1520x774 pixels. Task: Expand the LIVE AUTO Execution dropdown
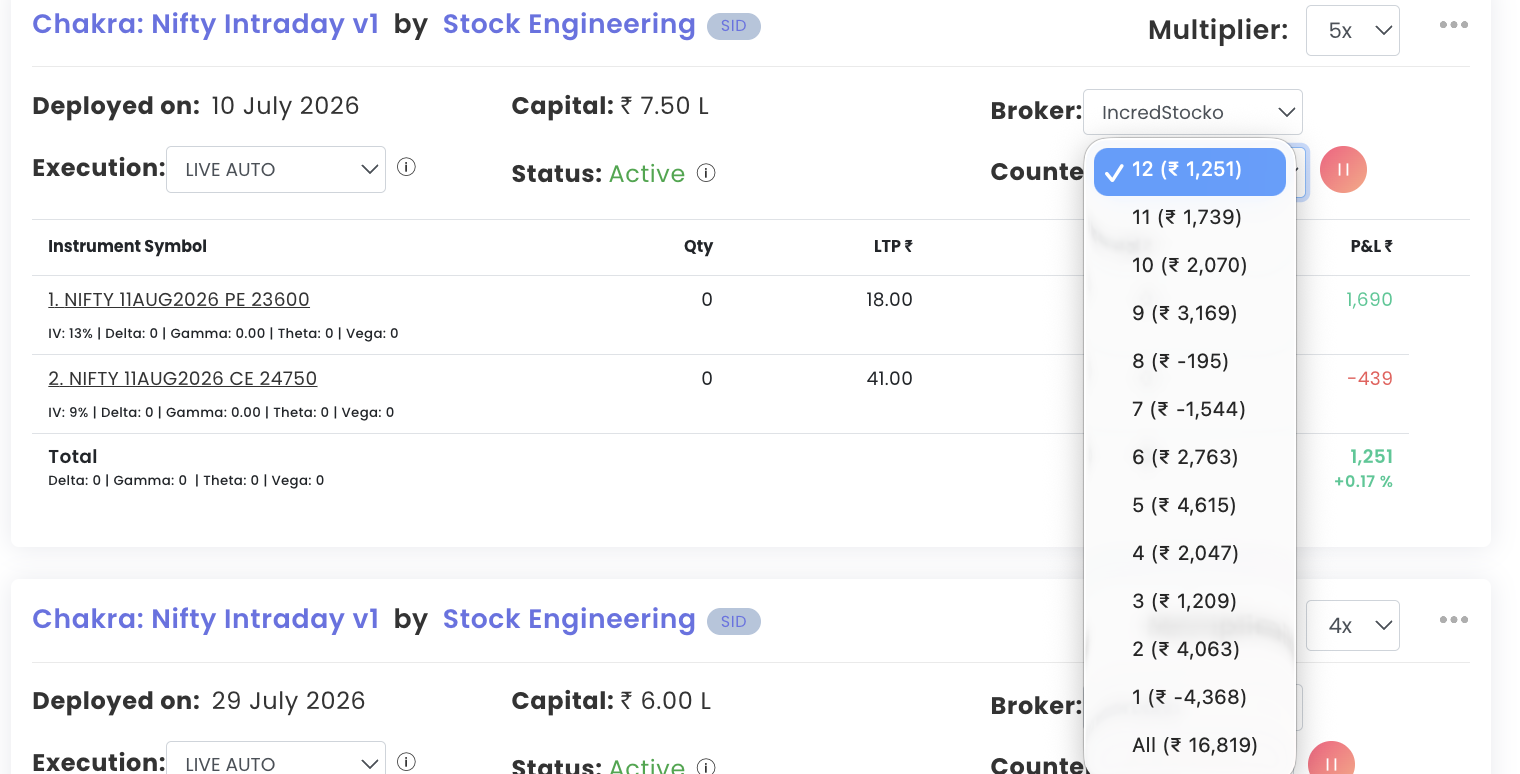tap(276, 169)
